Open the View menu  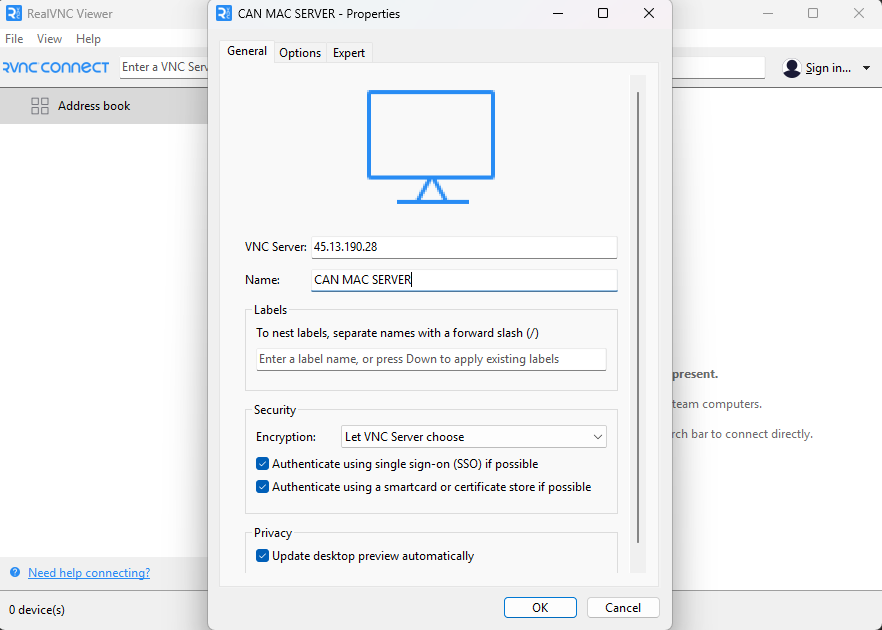tap(49, 39)
